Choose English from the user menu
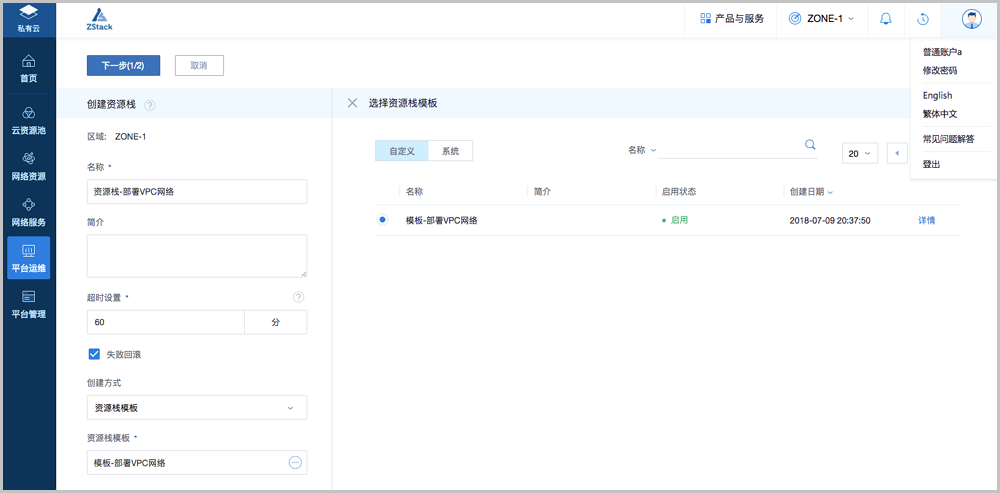Viewport: 1000px width, 493px height. tap(937, 96)
